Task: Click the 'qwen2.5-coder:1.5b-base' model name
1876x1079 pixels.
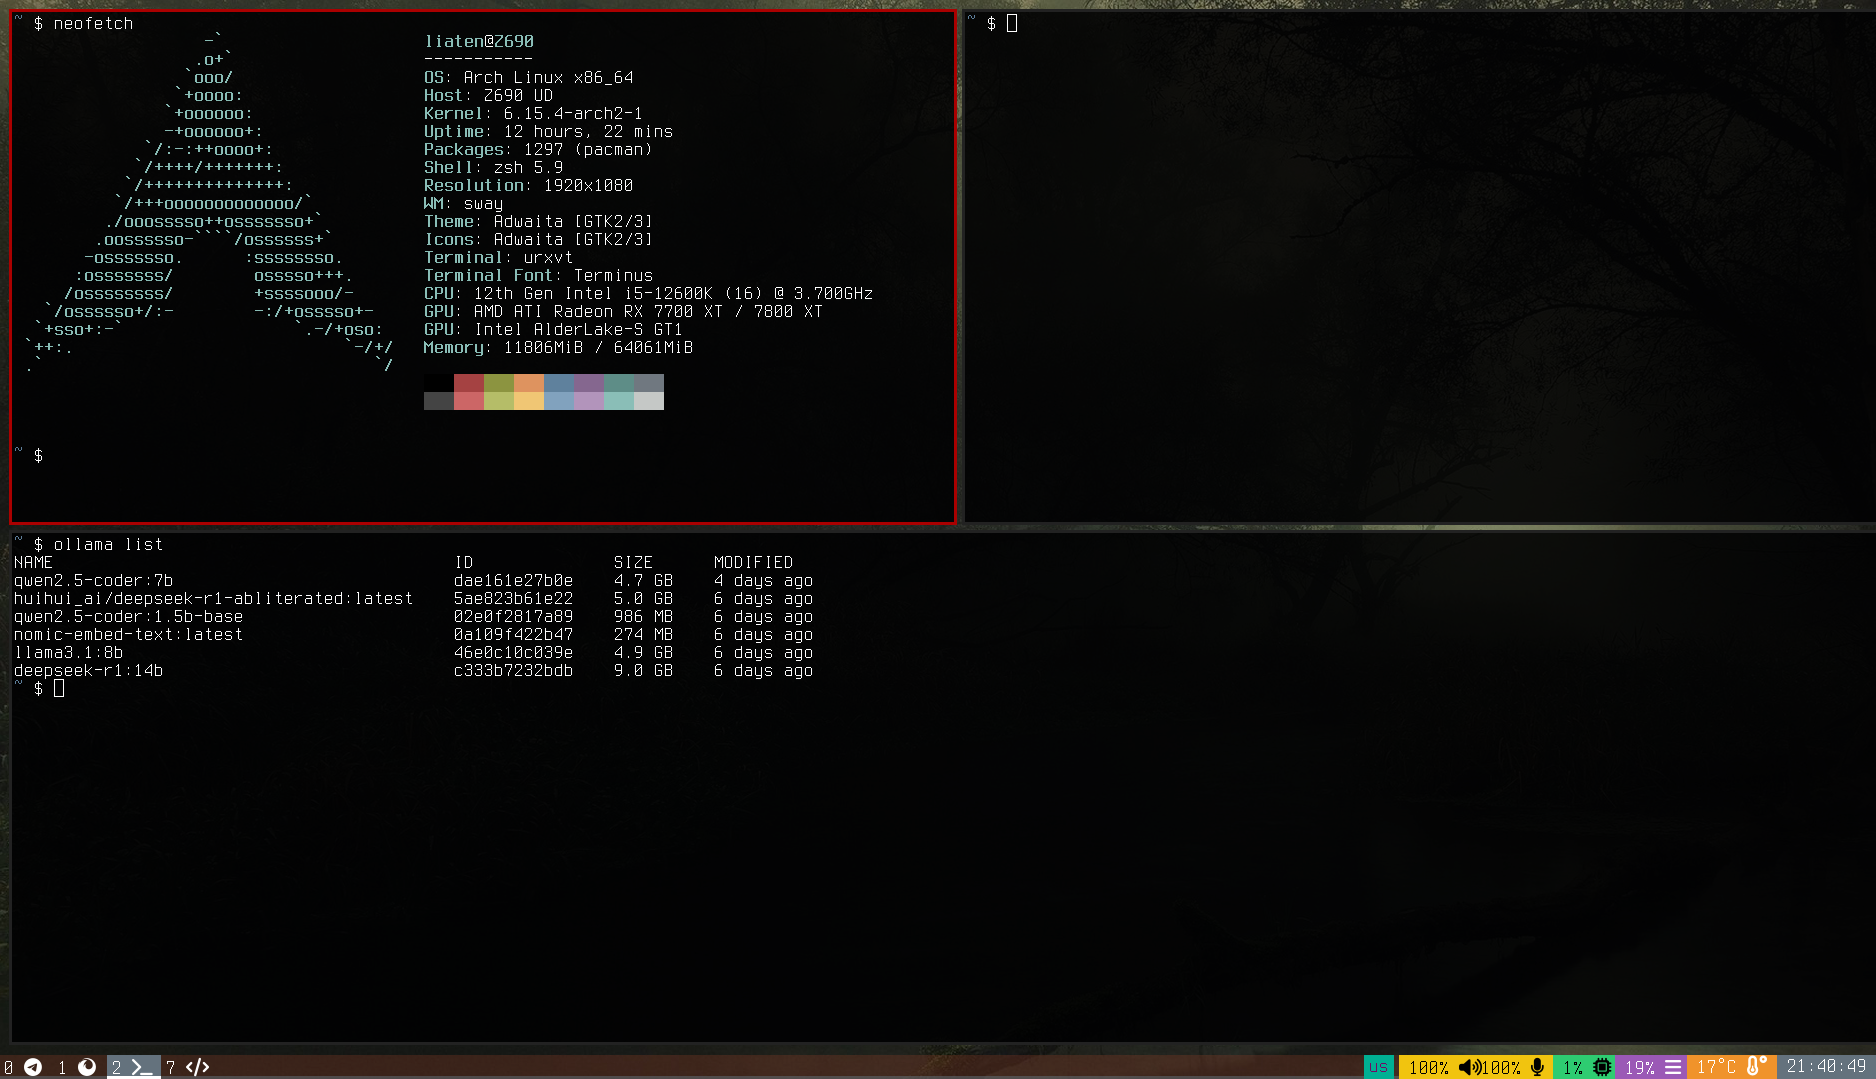Action: pyautogui.click(x=129, y=616)
